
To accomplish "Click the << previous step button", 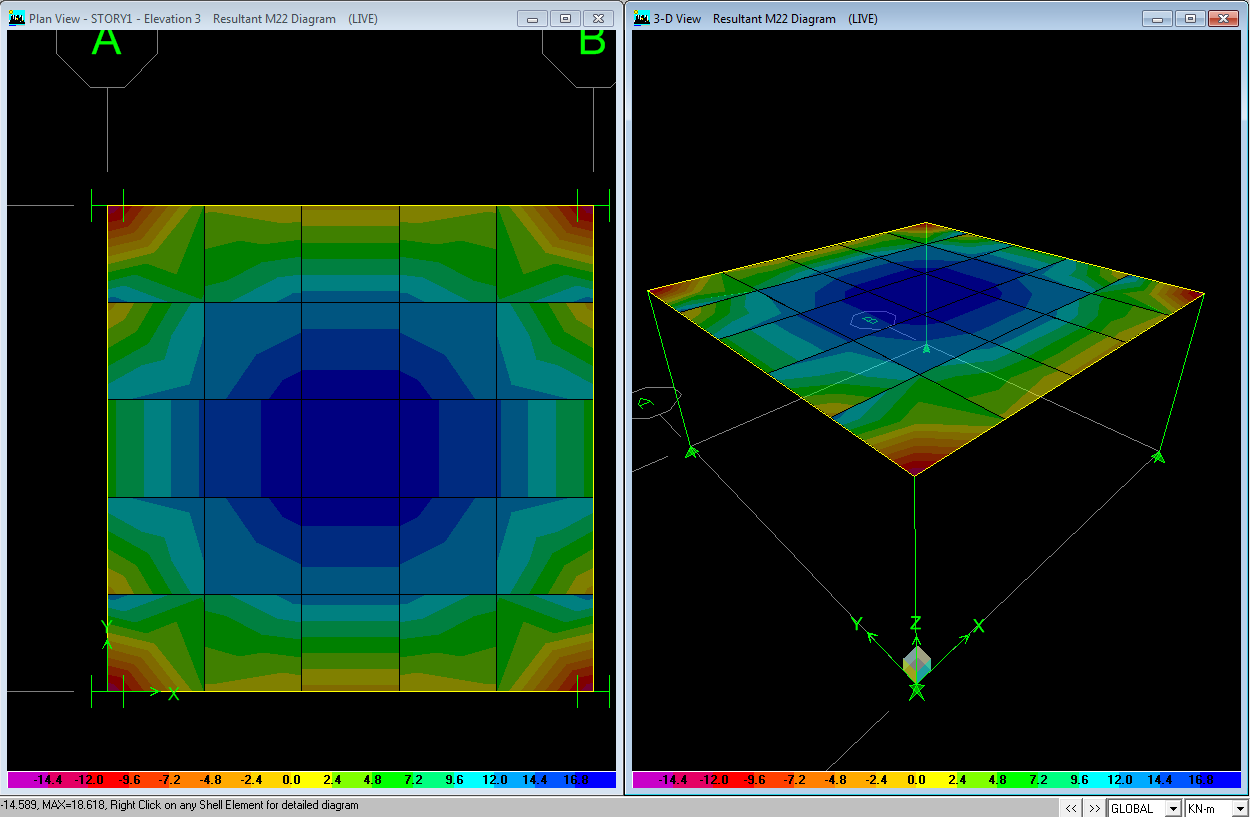I will point(1069,808).
